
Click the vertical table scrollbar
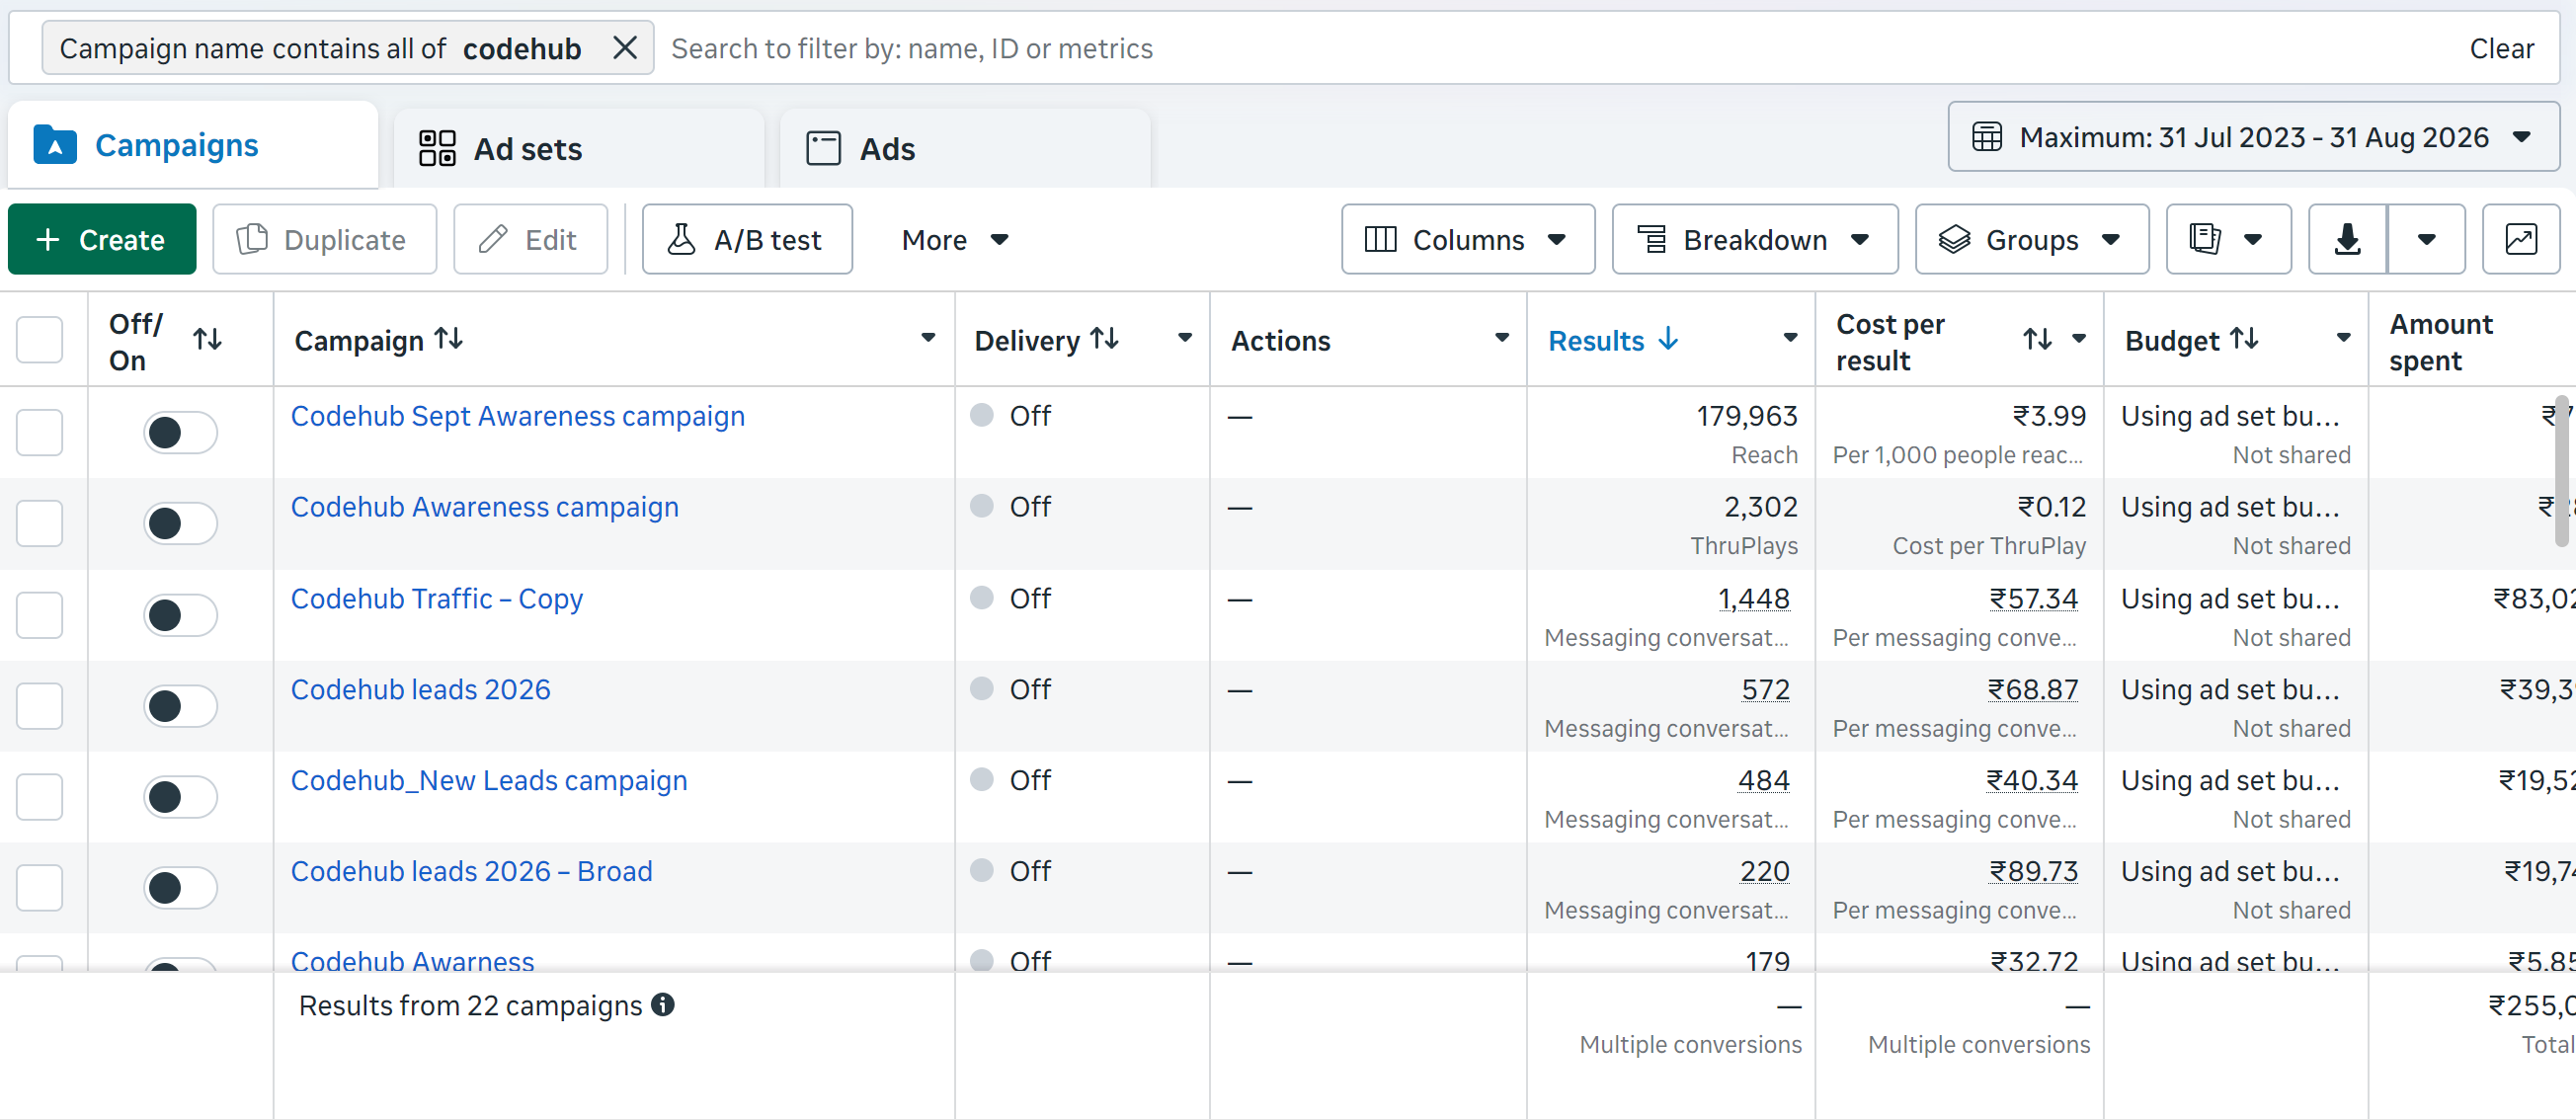2561,470
